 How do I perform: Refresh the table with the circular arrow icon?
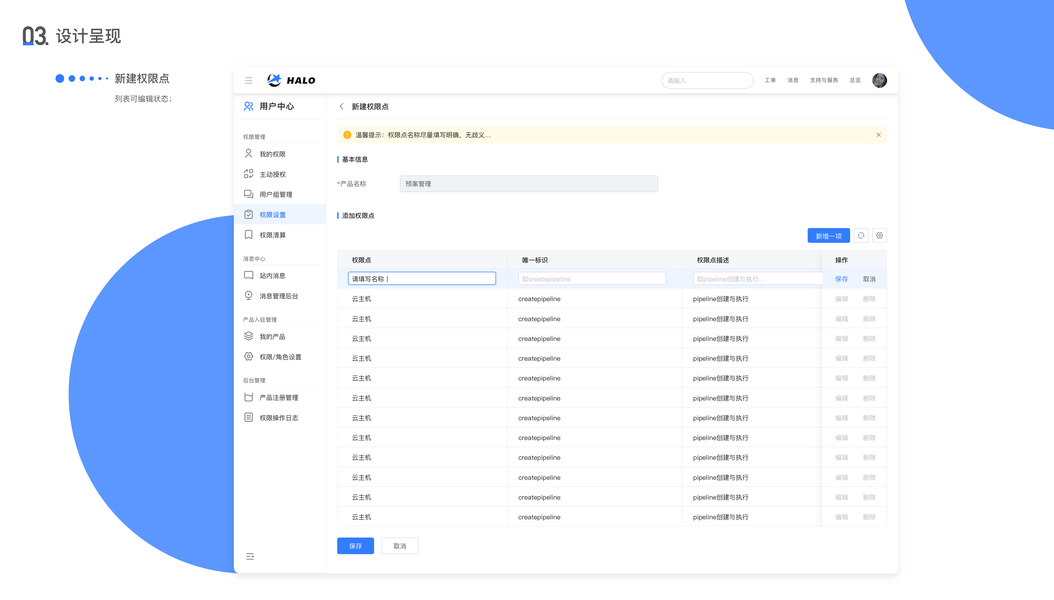pyautogui.click(x=861, y=236)
